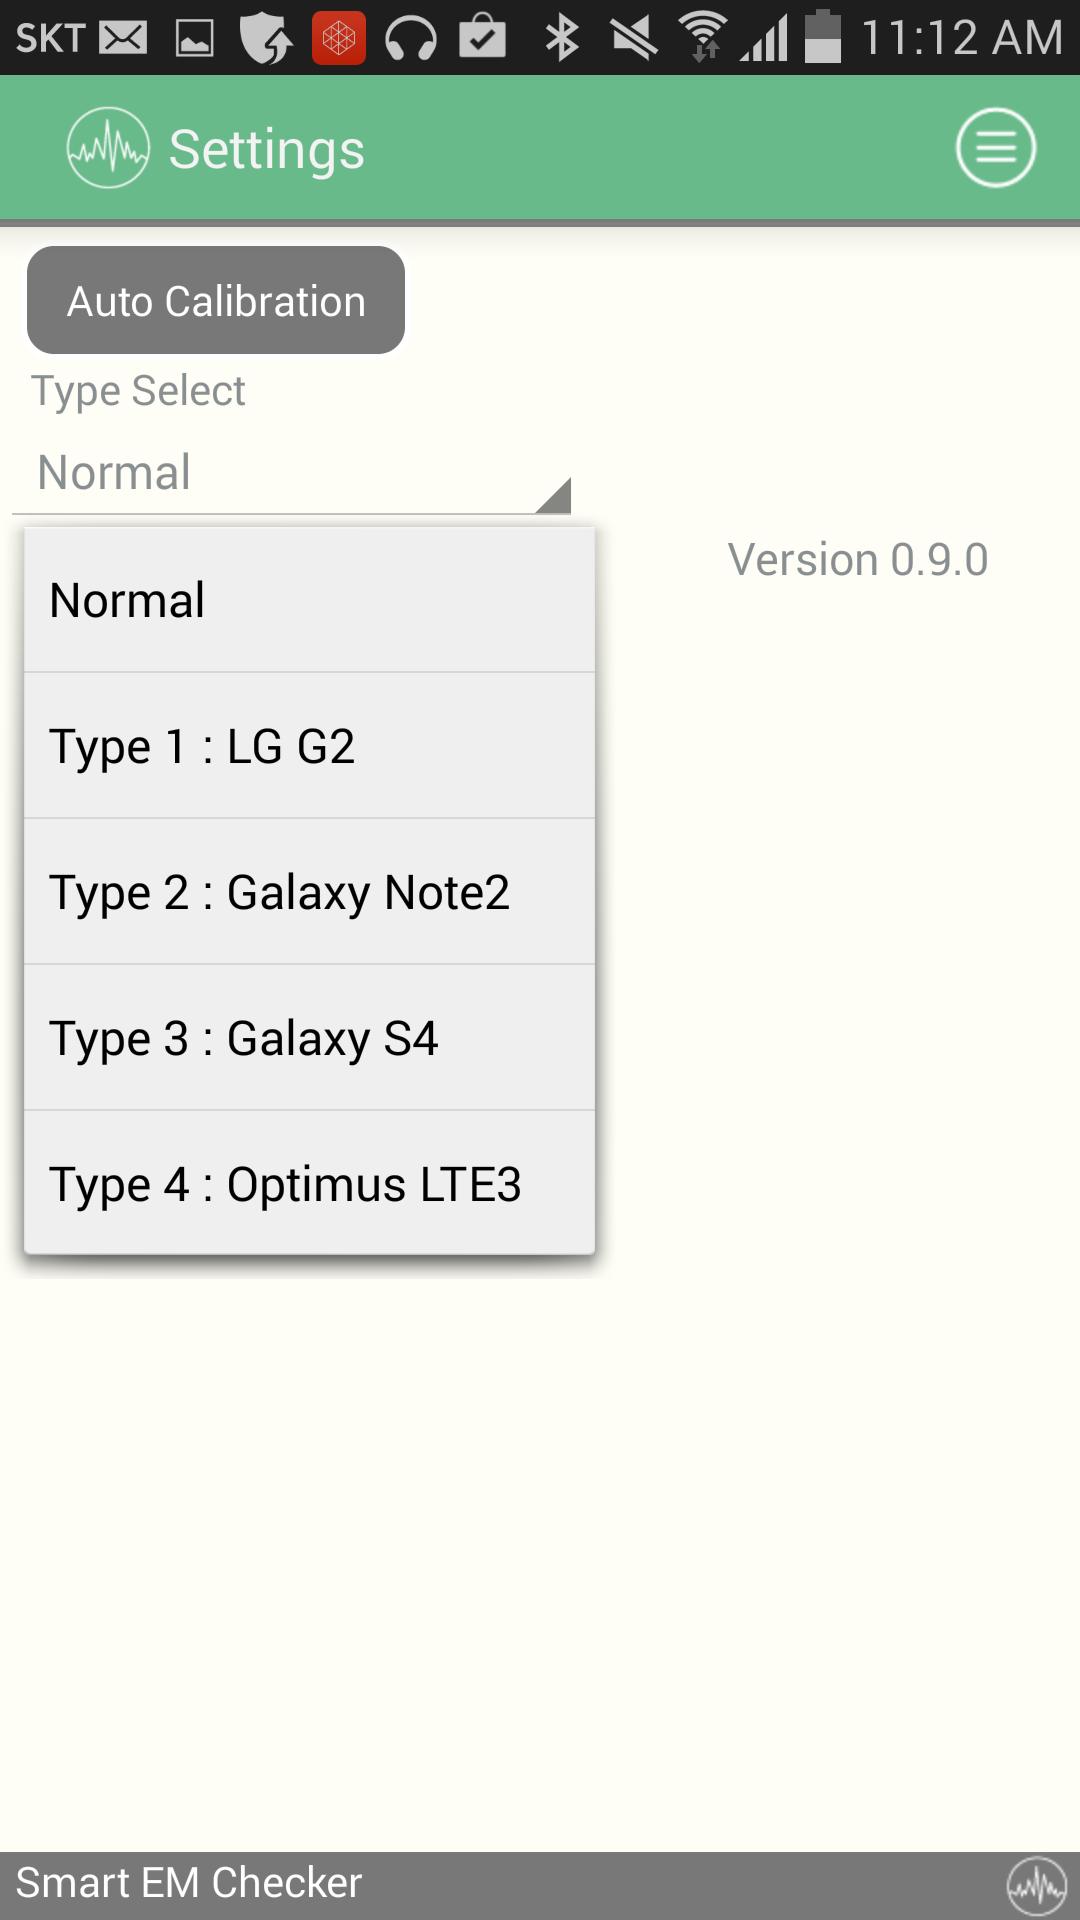Tap the picture notification icon
This screenshot has height=1920, width=1080.
(x=195, y=38)
